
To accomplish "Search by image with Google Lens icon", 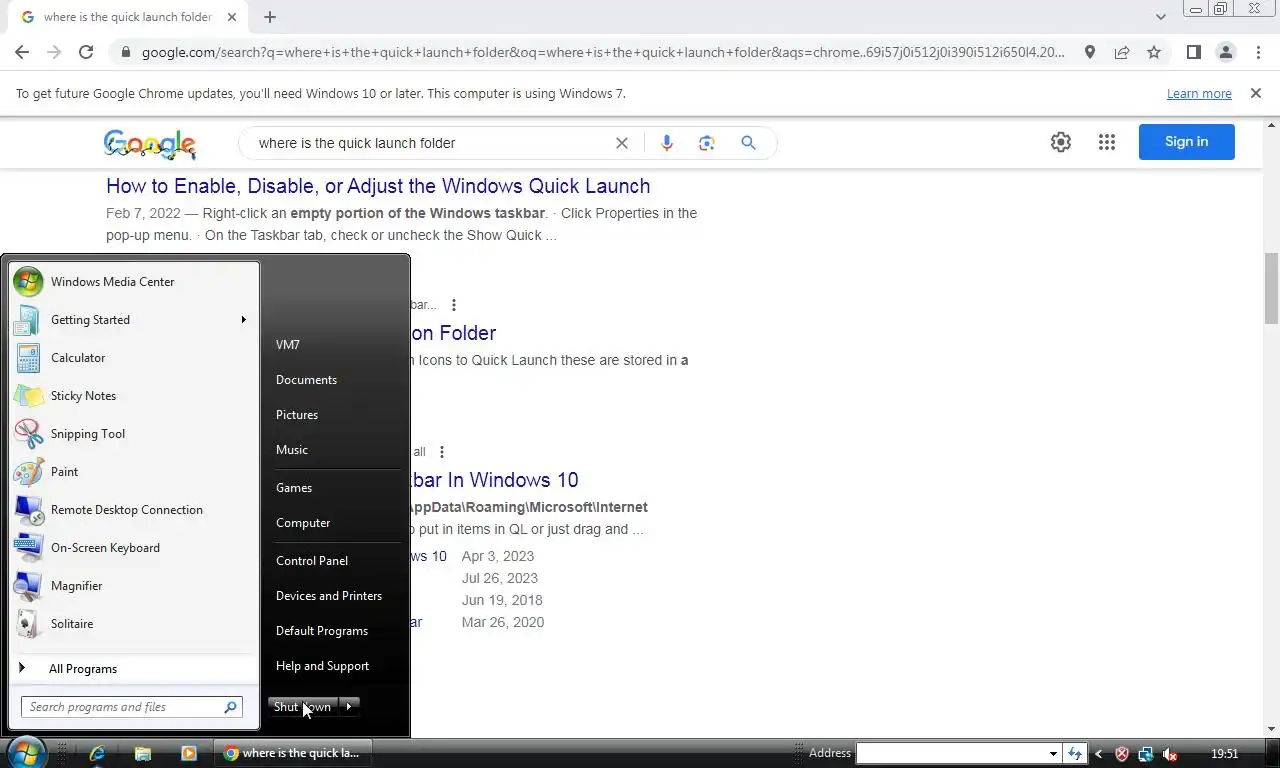I will tap(707, 143).
